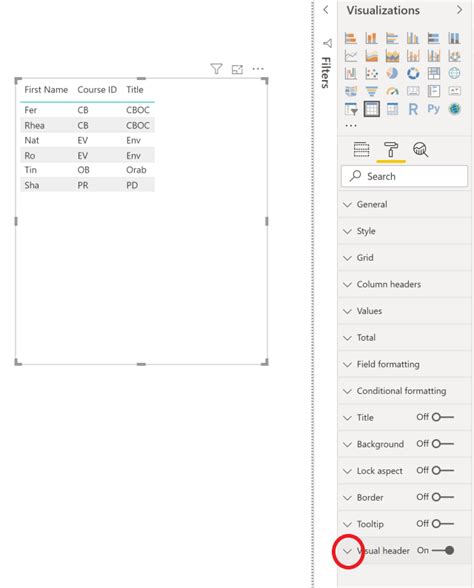Select the Python visual

tap(434, 109)
